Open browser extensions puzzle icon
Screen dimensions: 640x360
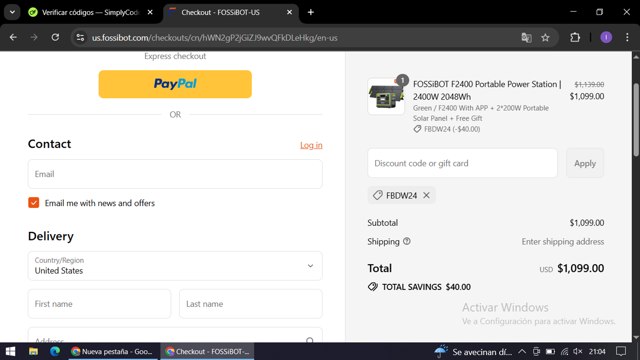tap(575, 38)
